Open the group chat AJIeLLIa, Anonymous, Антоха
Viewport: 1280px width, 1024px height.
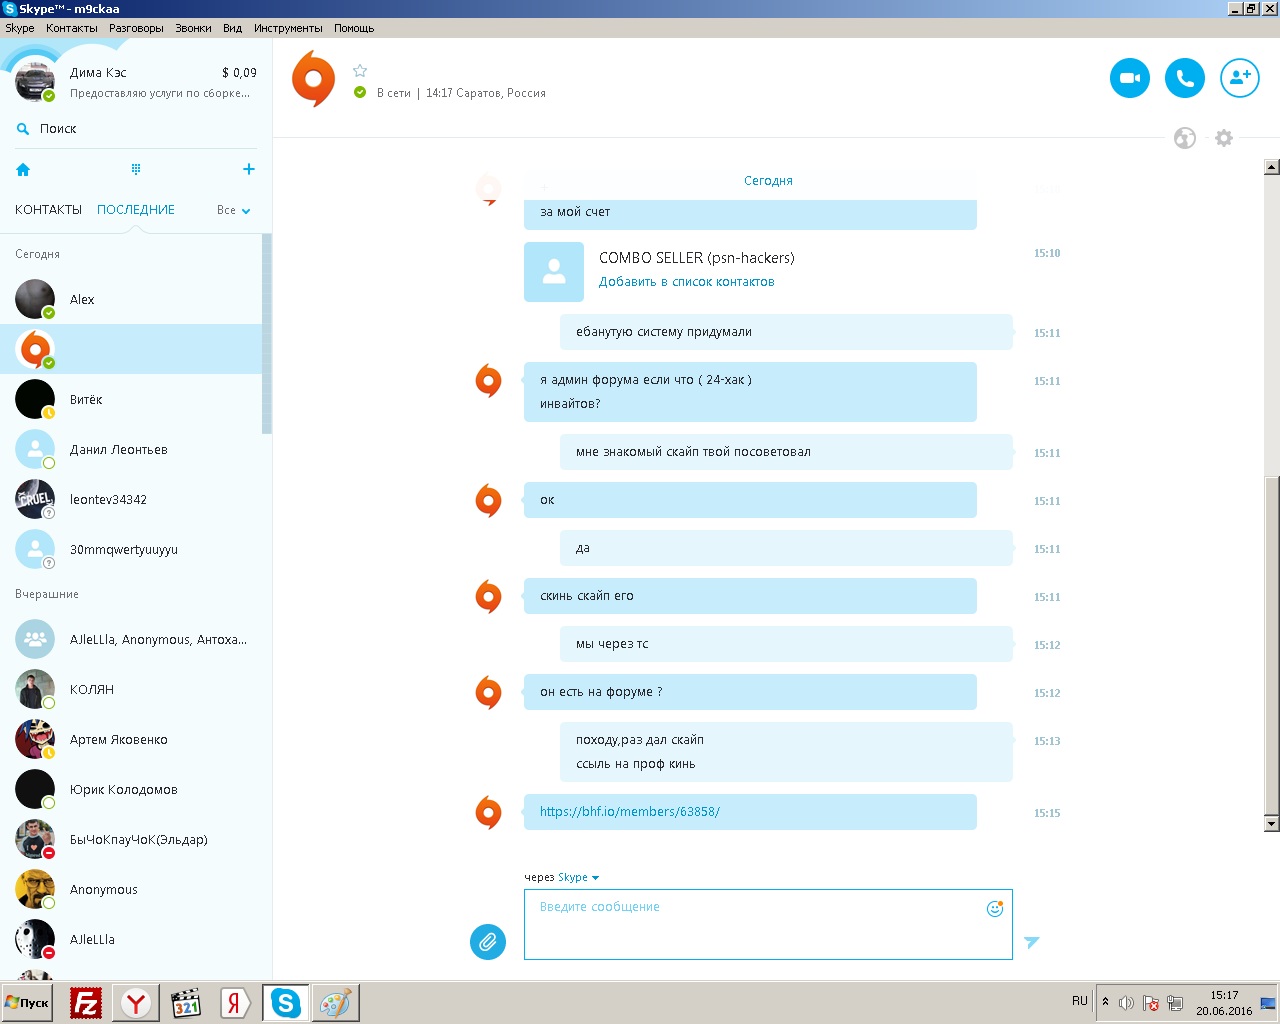130,639
